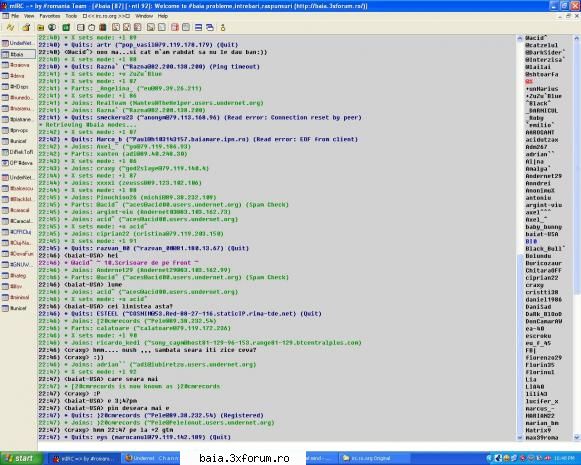Click the Connect lightning bolt toolbar icon
Viewport: 581px width, 465px height.
click(x=10, y=27)
